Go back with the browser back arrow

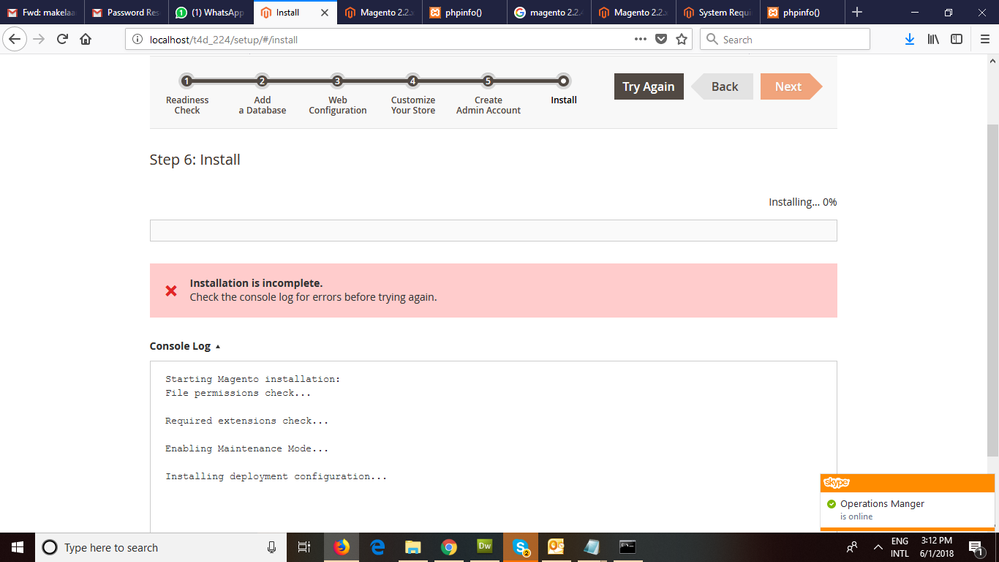(15, 39)
